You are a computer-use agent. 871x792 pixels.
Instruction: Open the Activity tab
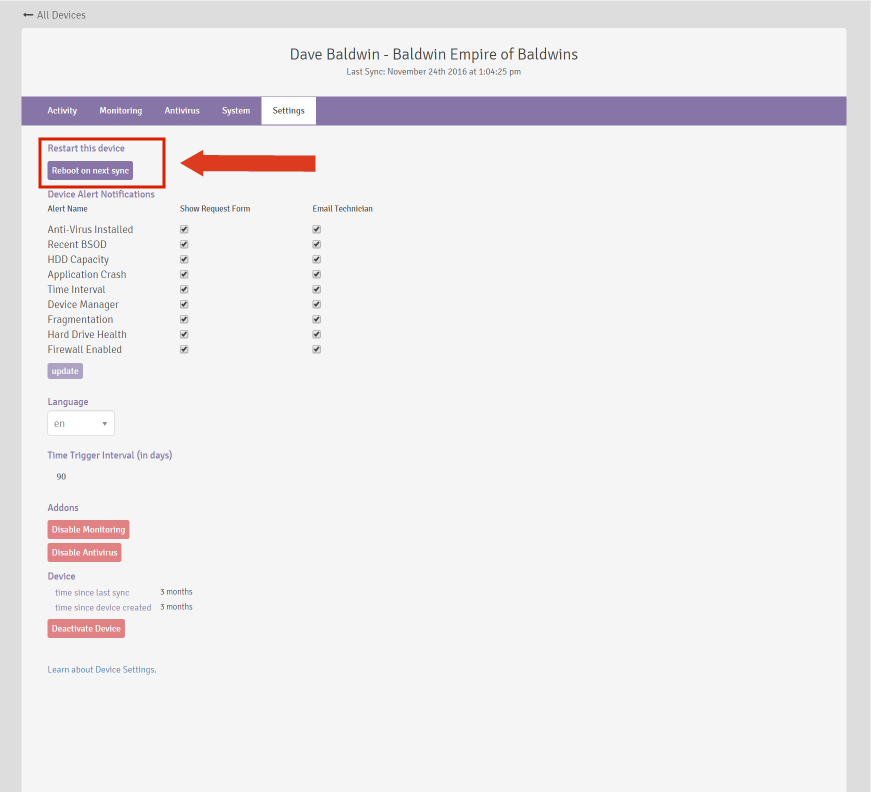(62, 111)
